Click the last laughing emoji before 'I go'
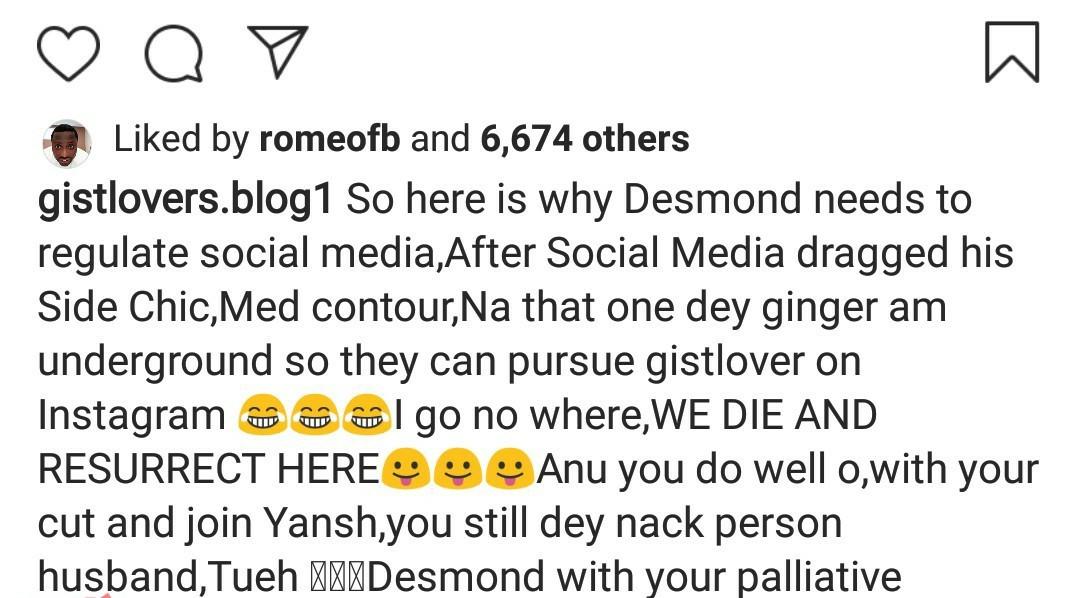 point(367,415)
